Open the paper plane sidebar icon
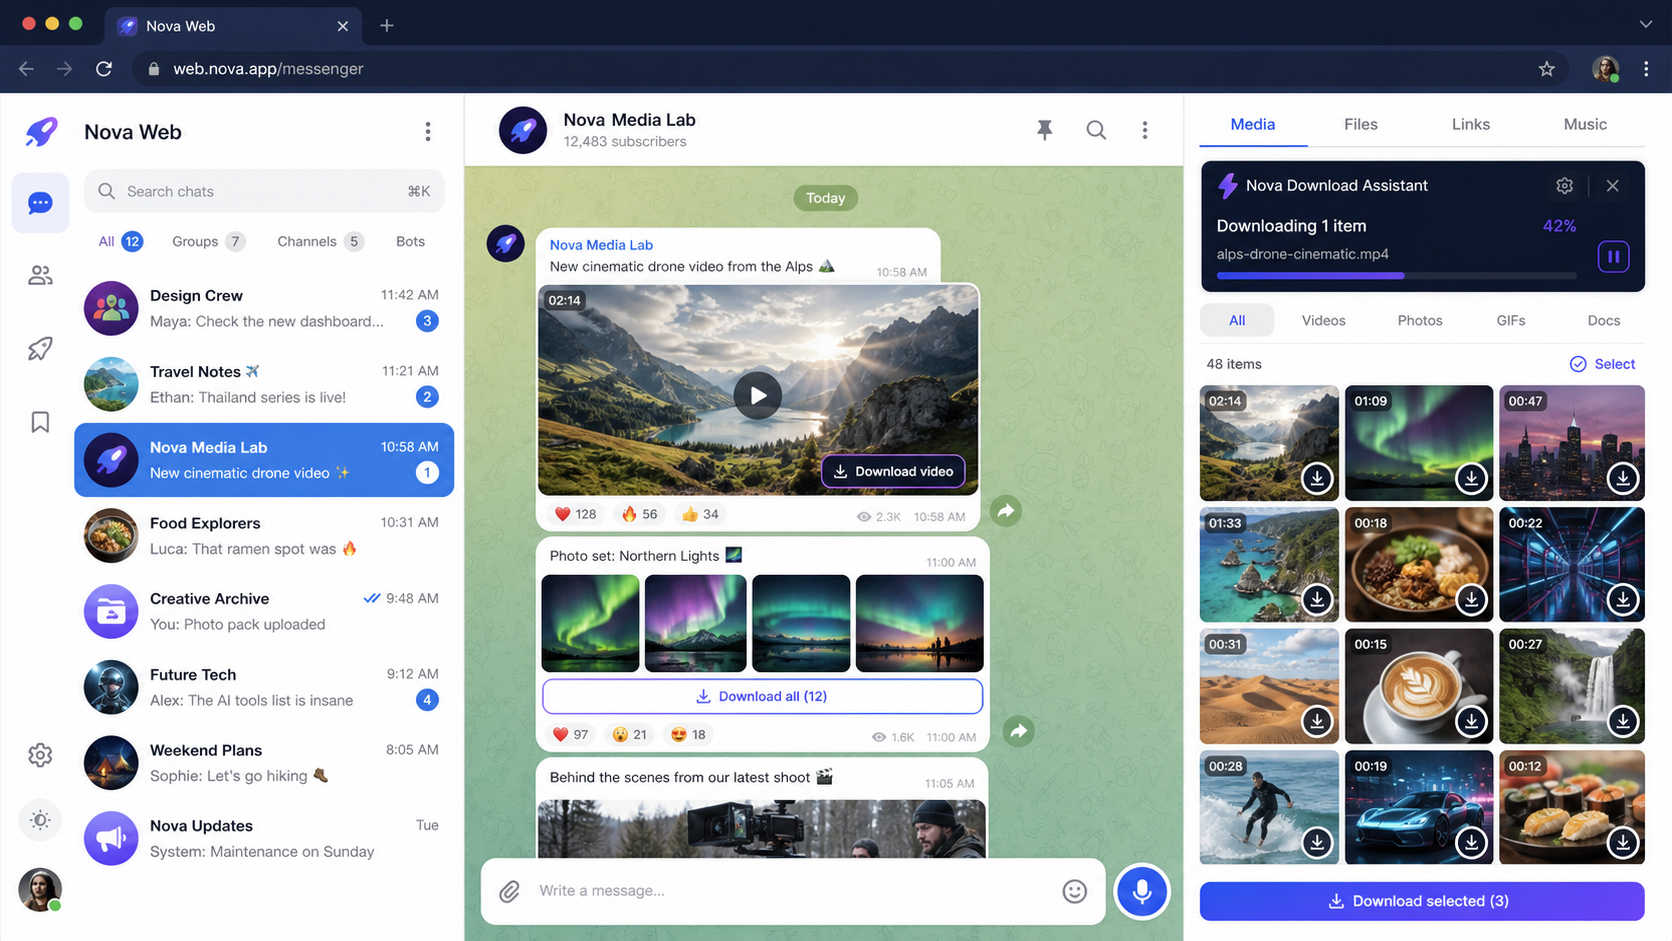 point(40,349)
